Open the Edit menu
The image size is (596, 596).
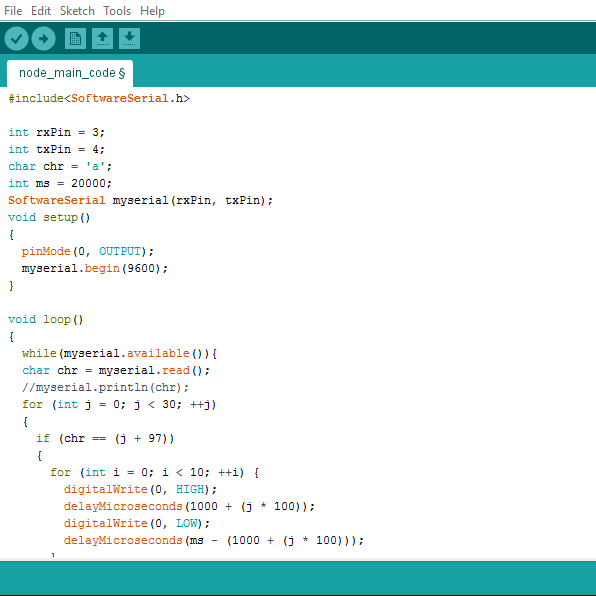pos(41,11)
